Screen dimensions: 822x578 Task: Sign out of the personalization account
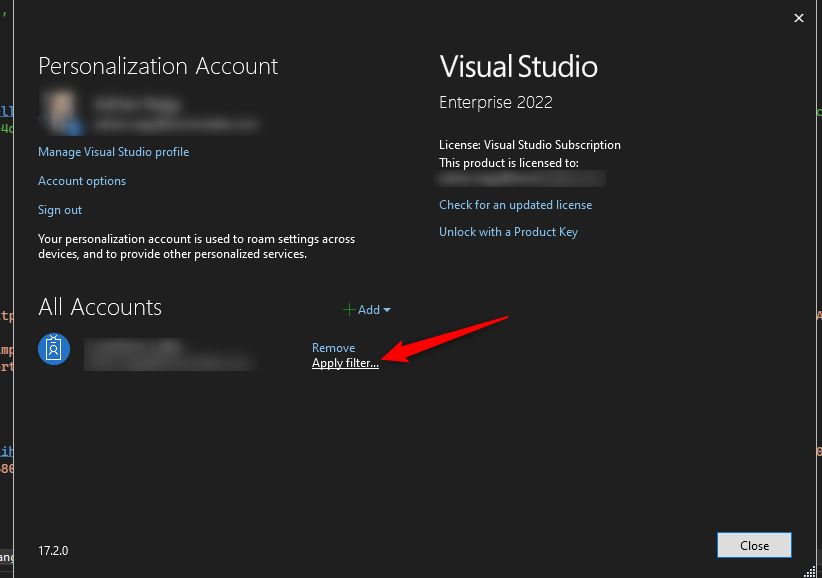[60, 210]
